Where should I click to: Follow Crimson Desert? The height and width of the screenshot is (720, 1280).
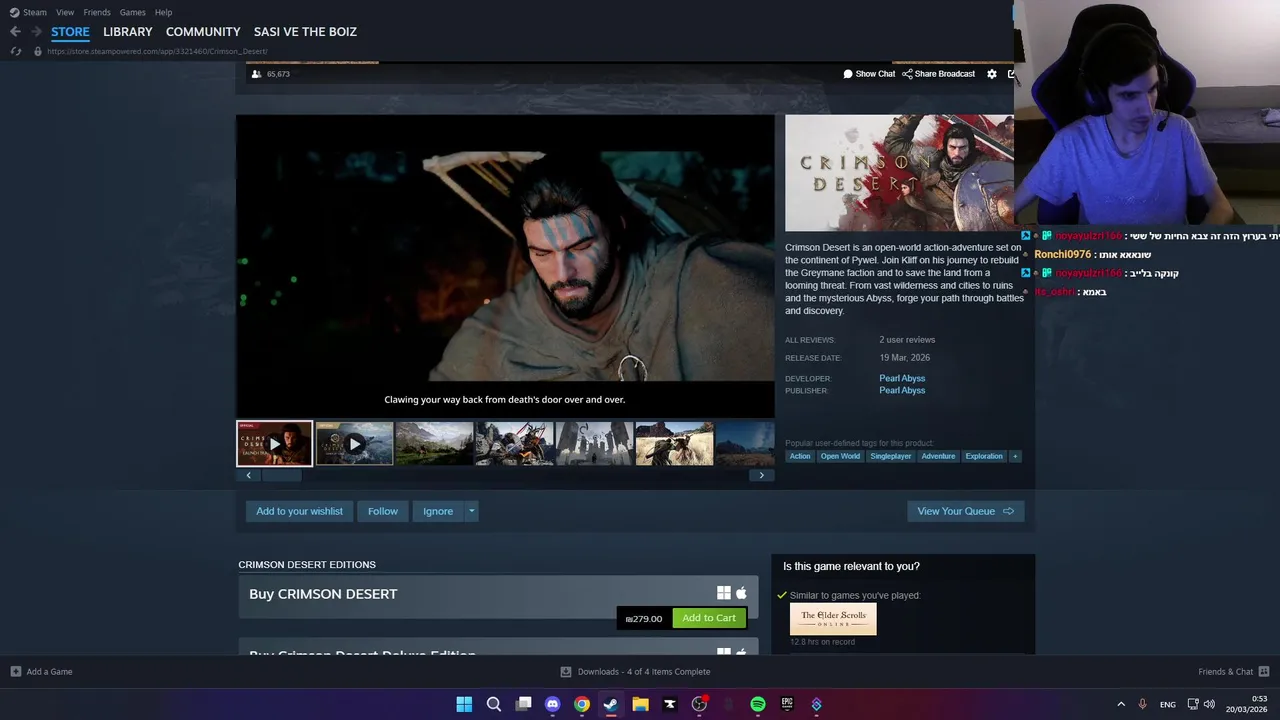click(382, 511)
